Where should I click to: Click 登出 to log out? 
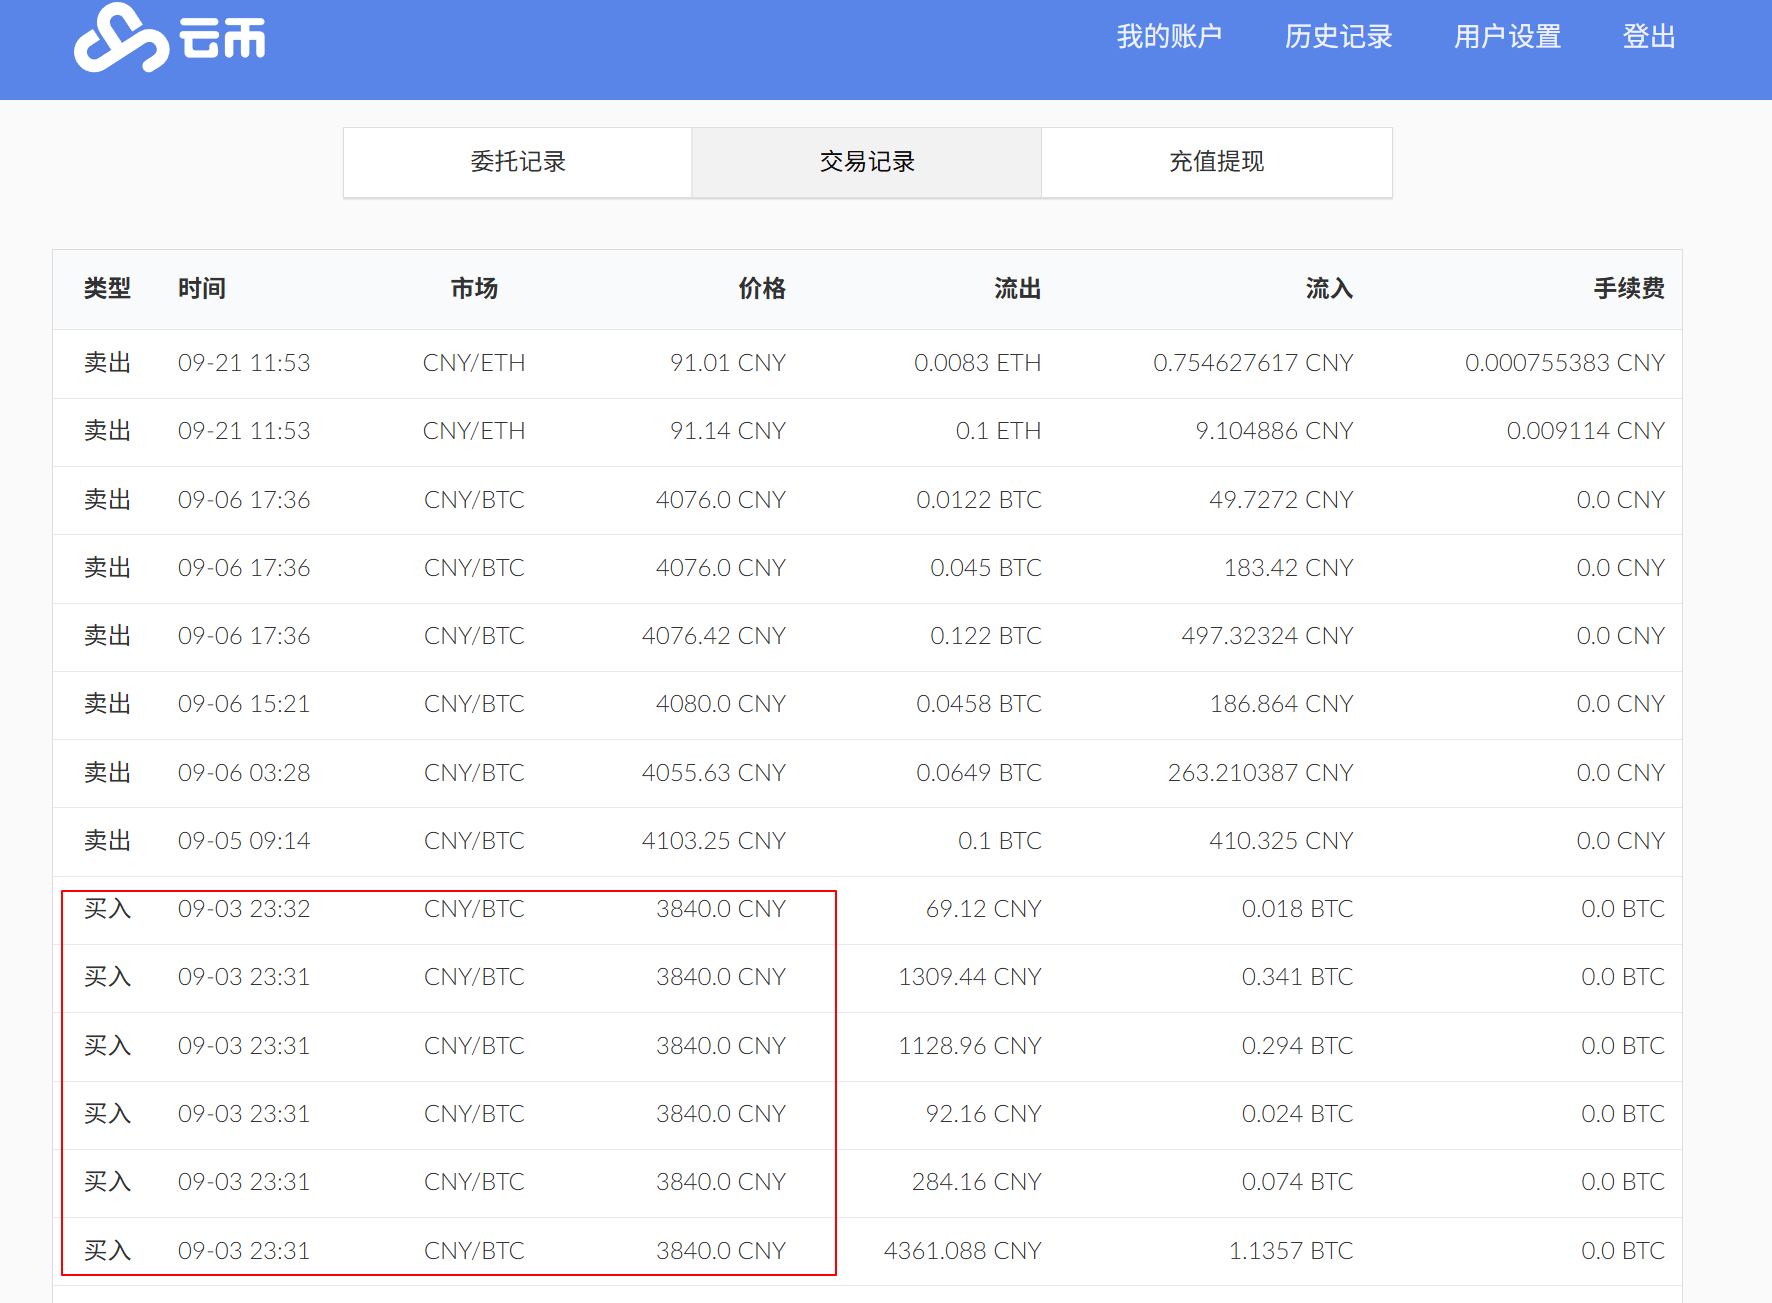[x=1648, y=37]
